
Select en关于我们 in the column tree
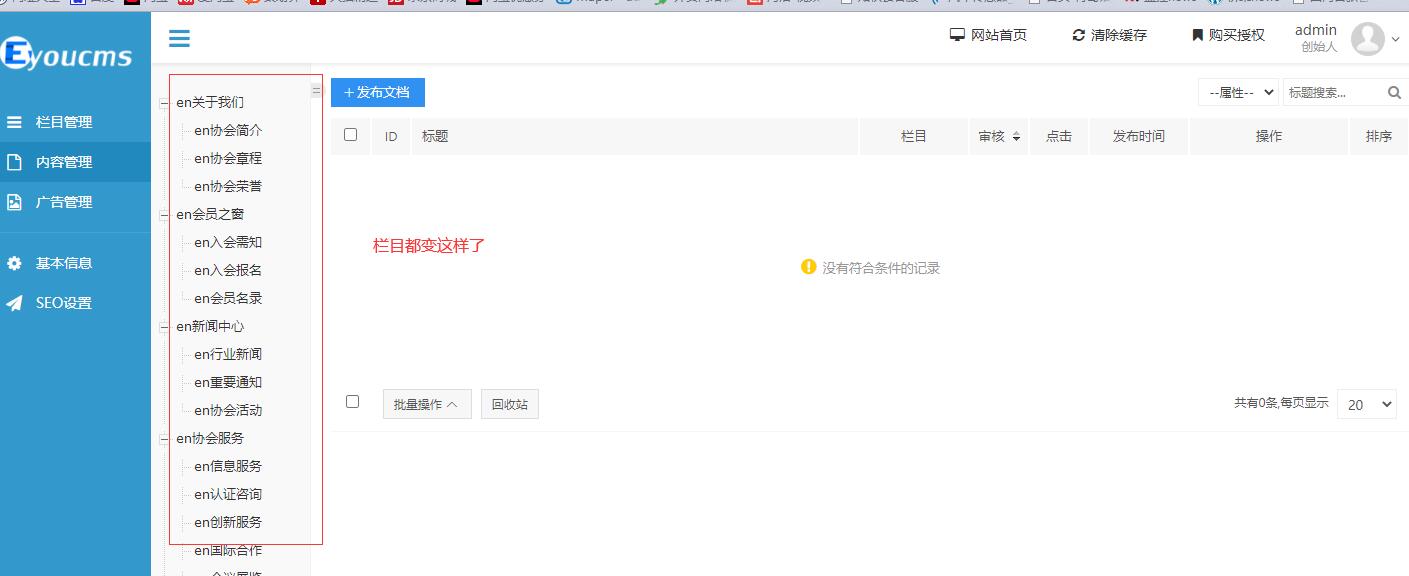(210, 102)
